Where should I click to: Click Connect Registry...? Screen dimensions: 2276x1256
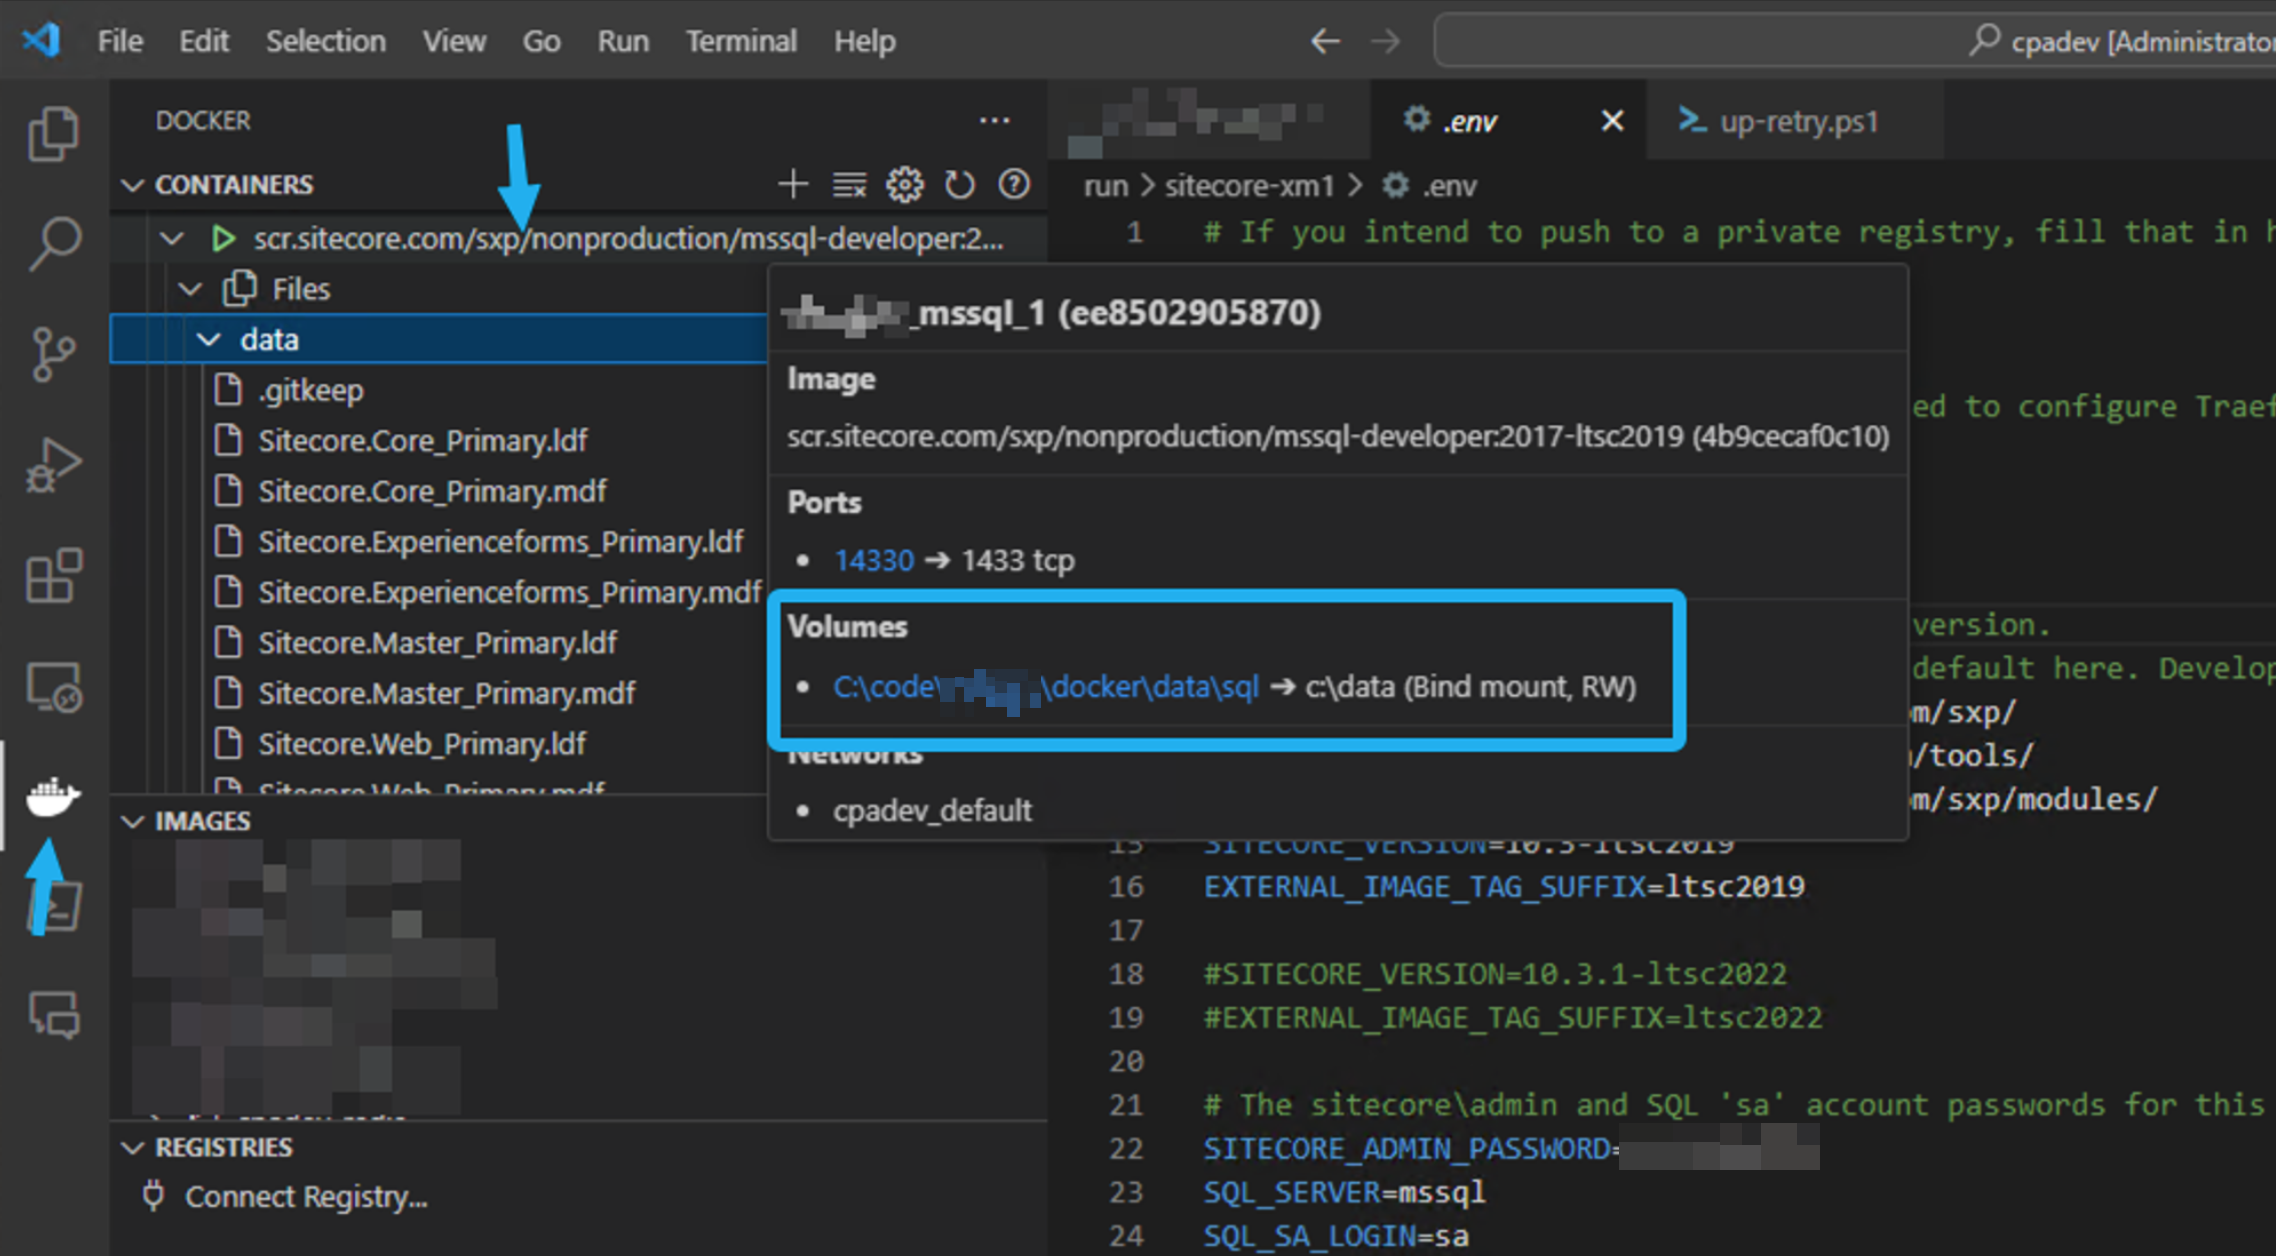[305, 1197]
